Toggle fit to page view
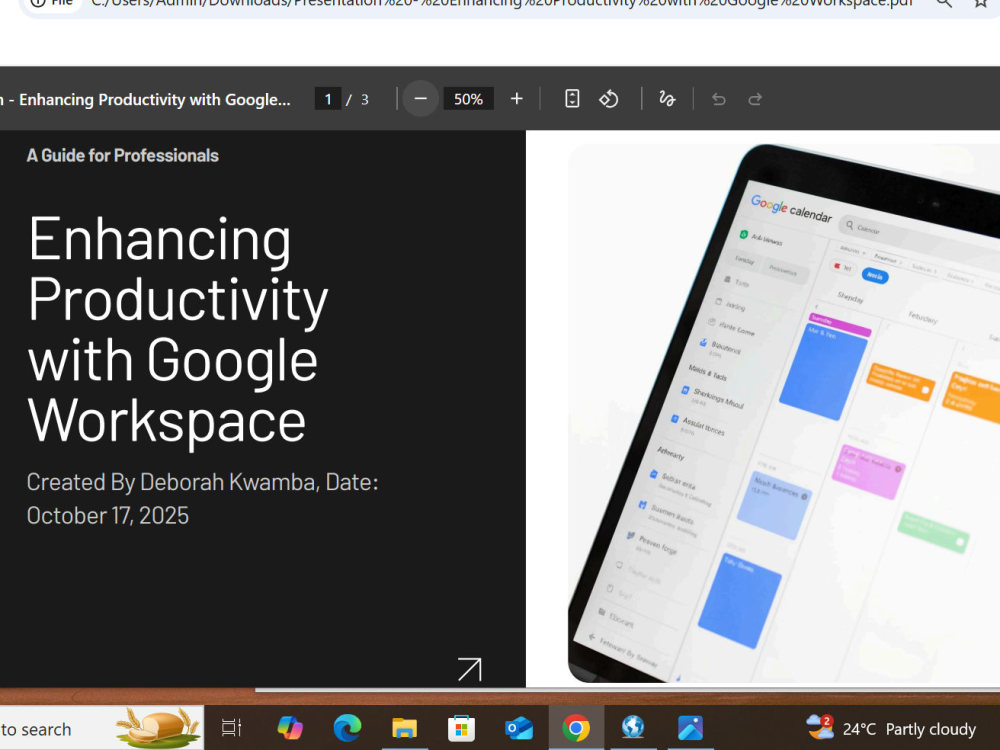This screenshot has height=750, width=1000. click(x=572, y=99)
